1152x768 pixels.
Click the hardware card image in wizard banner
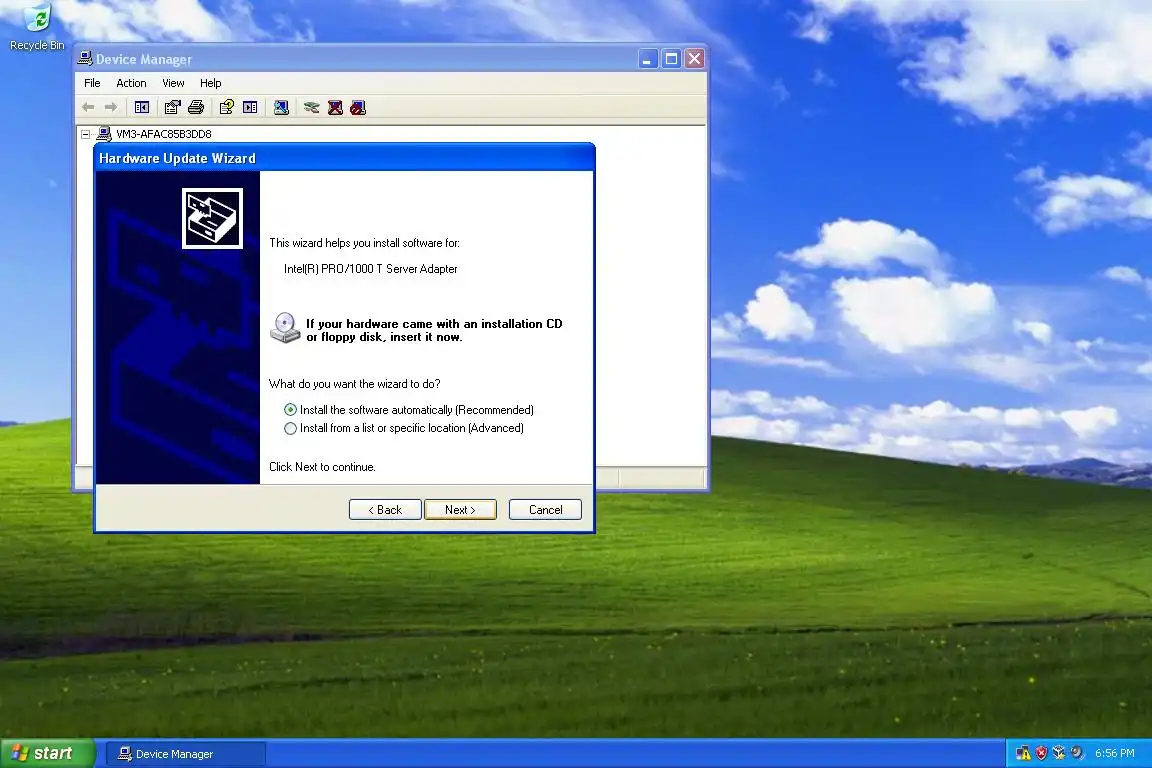[x=212, y=218]
